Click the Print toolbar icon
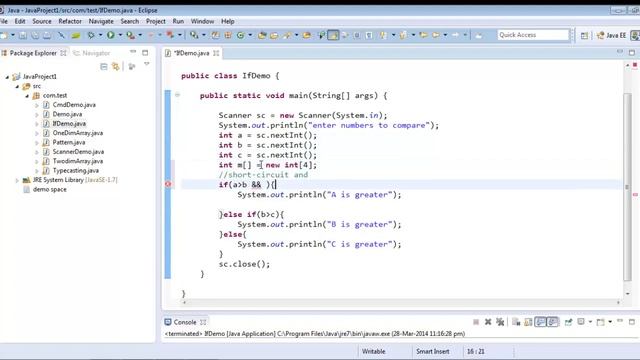 47,36
